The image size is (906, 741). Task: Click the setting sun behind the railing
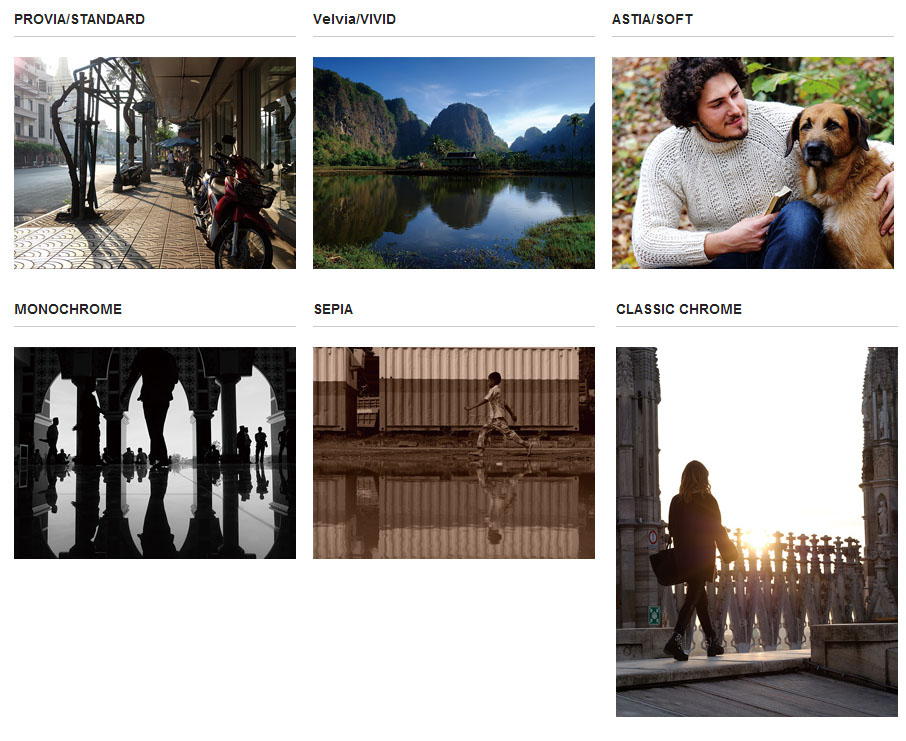756,542
